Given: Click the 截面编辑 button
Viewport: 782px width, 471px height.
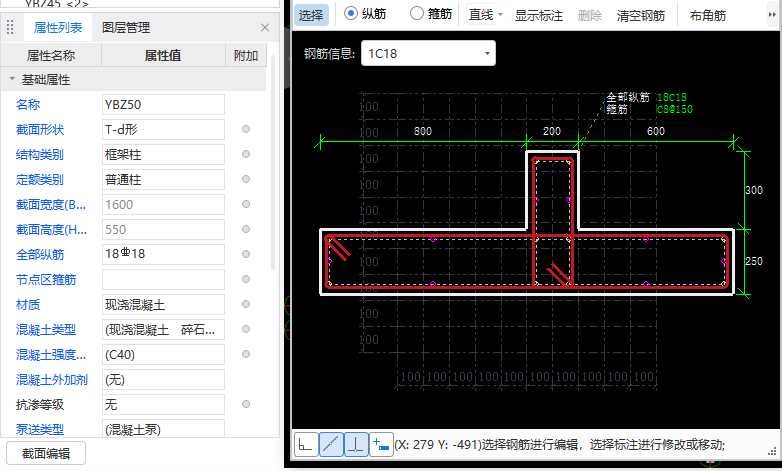Looking at the screenshot, I should click(46, 453).
